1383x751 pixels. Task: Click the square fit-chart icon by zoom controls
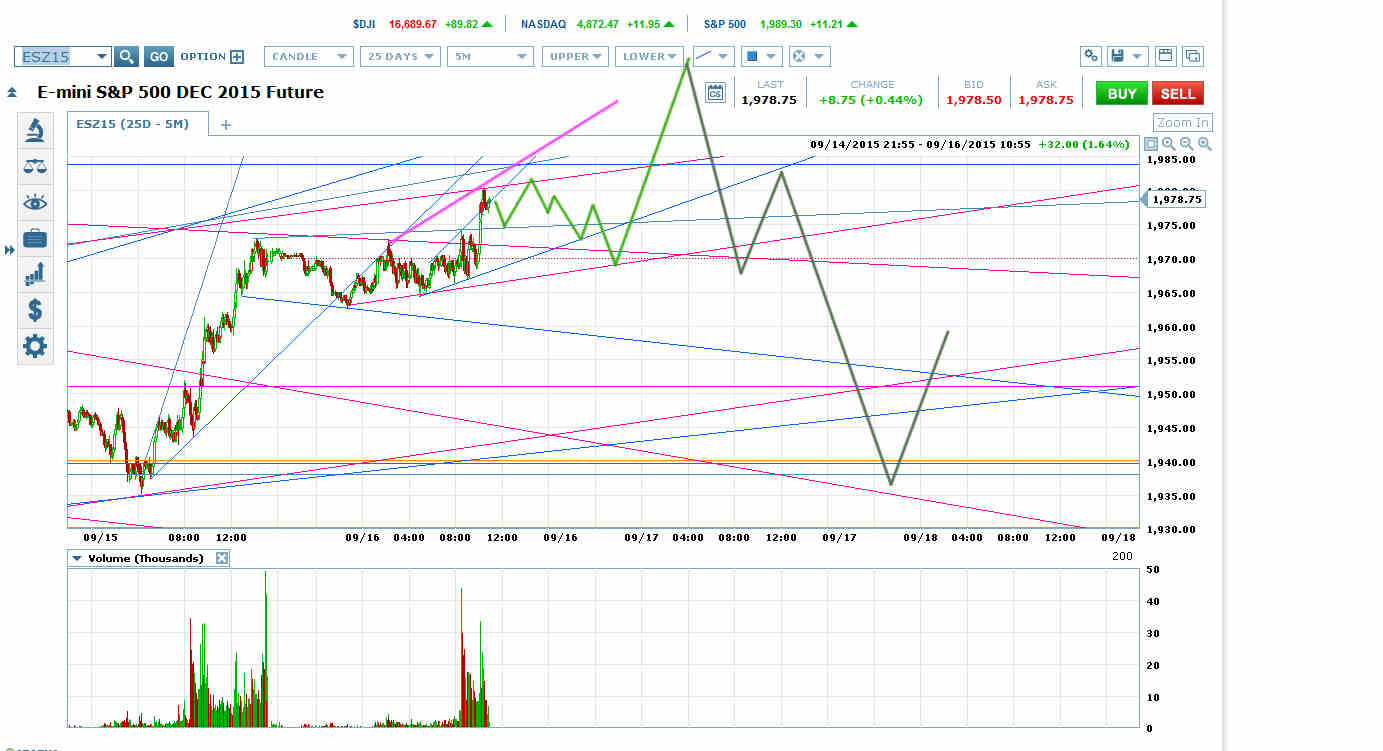pyautogui.click(x=1151, y=144)
